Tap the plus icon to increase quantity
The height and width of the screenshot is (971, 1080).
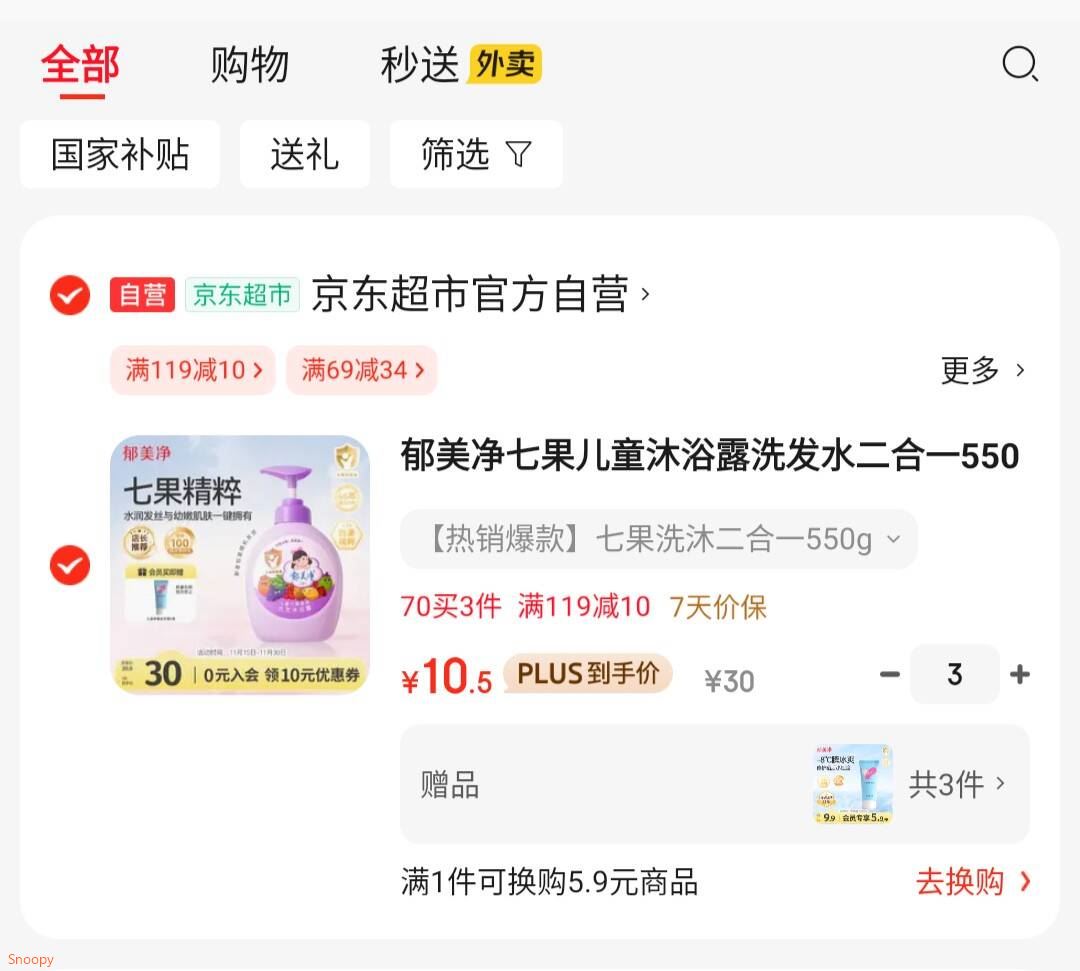[x=1020, y=675]
